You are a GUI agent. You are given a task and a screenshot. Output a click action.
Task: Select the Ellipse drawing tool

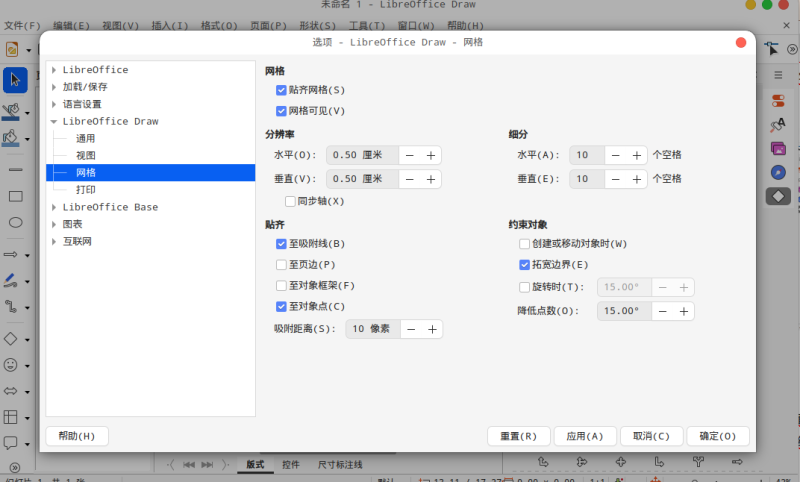point(15,222)
